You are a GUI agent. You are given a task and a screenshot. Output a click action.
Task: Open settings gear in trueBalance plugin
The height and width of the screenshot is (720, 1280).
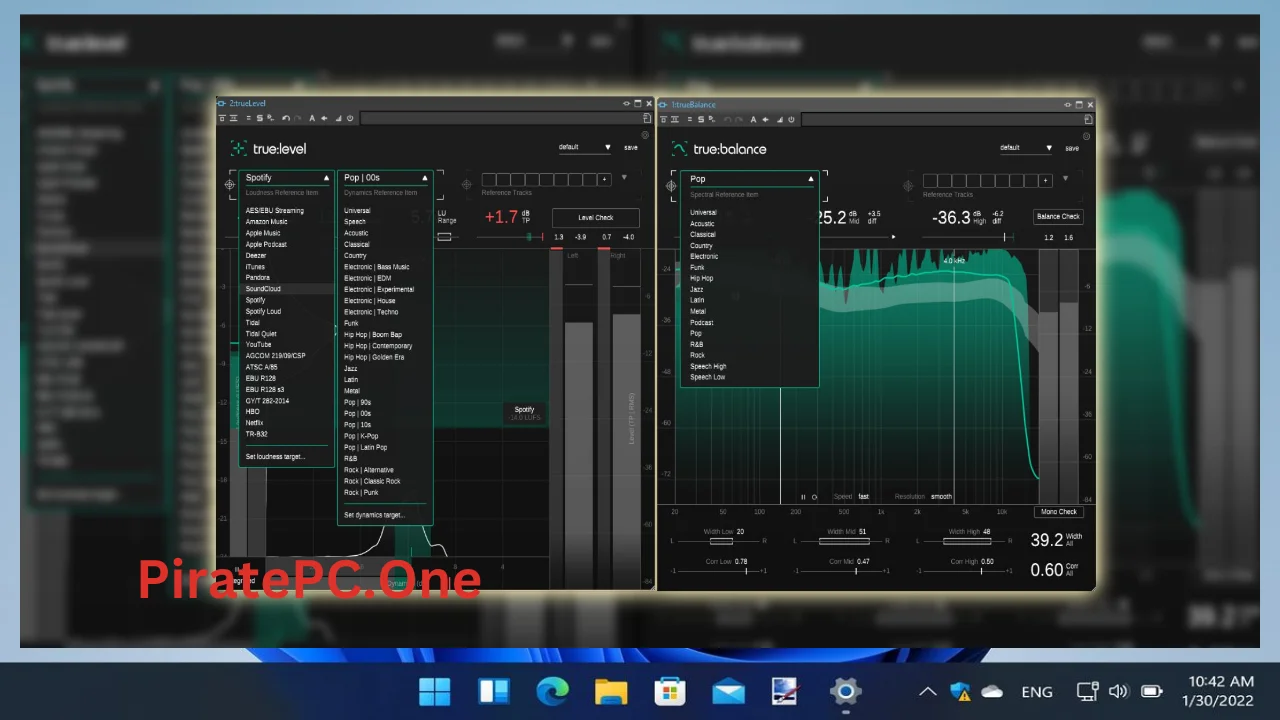pyautogui.click(x=1086, y=137)
